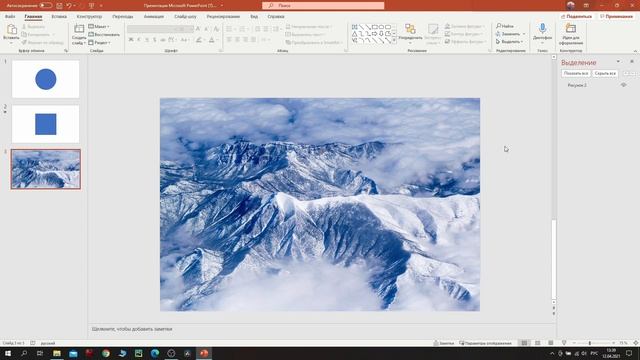The width and height of the screenshot is (640, 360).
Task: Switch to the Вставка tab
Action: (x=59, y=17)
